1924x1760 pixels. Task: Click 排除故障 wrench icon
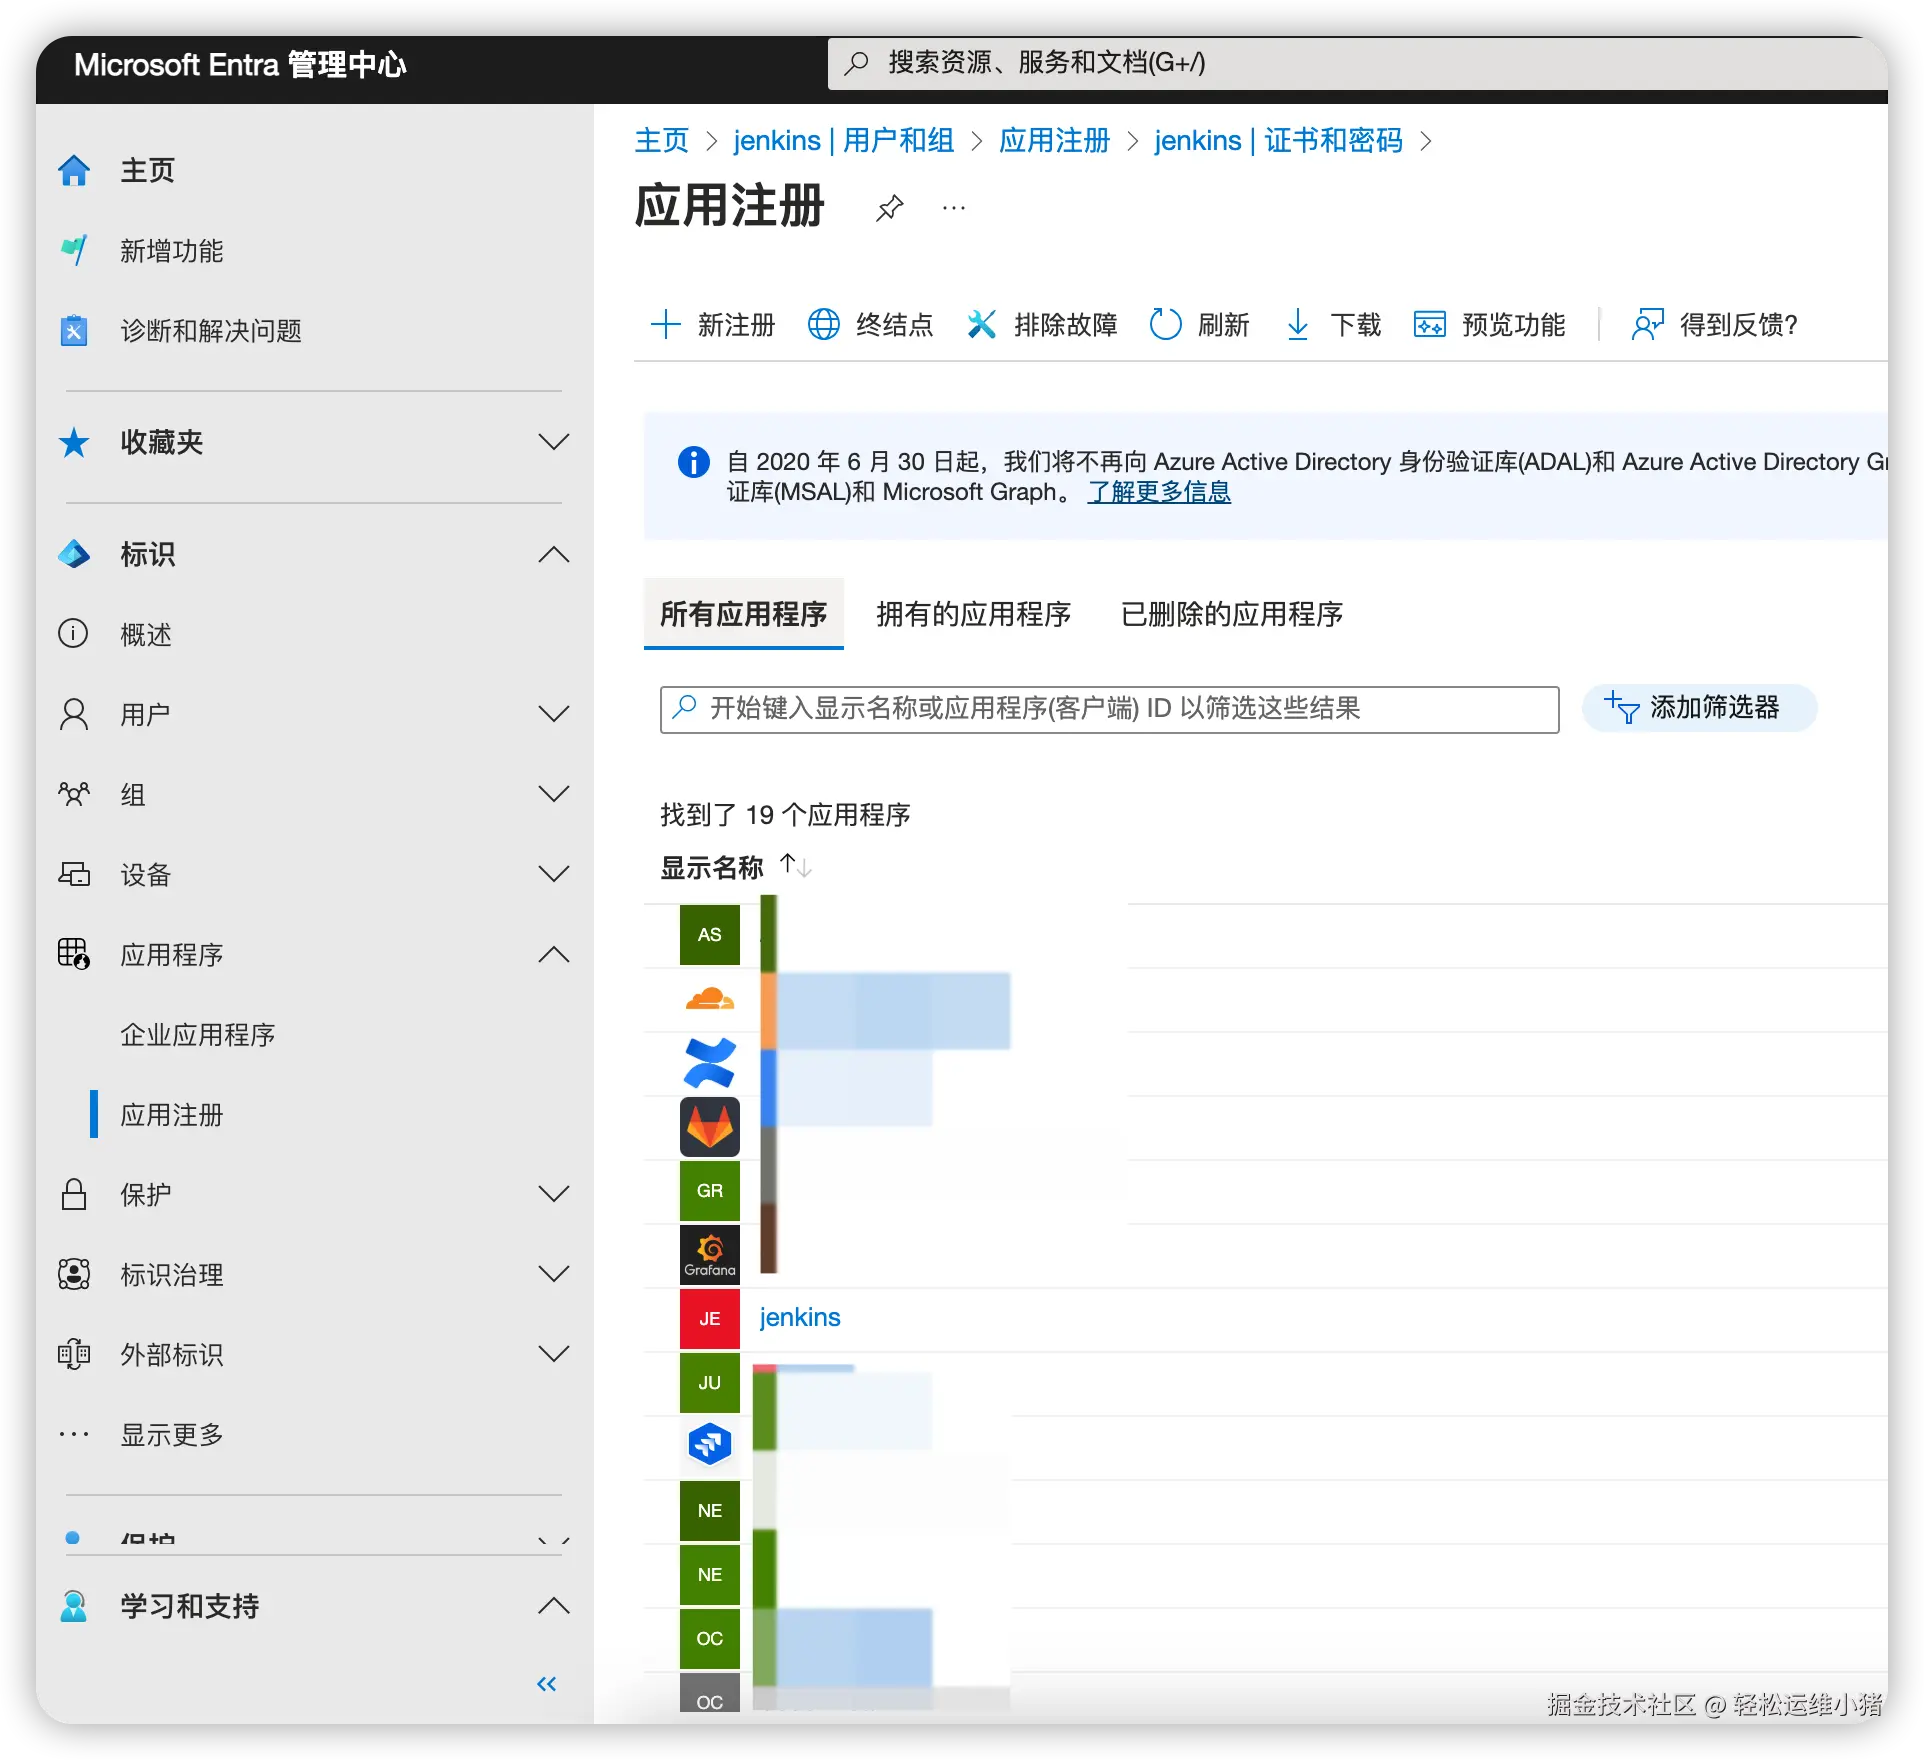[981, 324]
